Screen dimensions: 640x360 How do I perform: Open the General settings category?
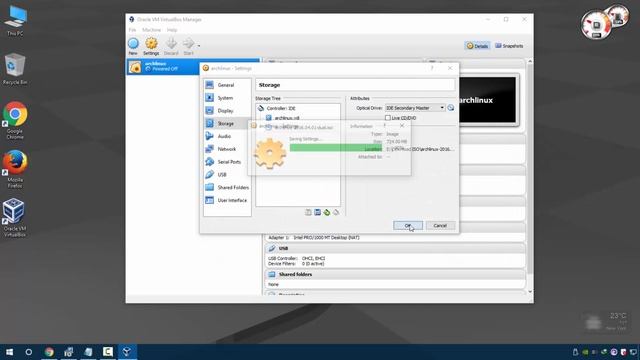point(227,85)
